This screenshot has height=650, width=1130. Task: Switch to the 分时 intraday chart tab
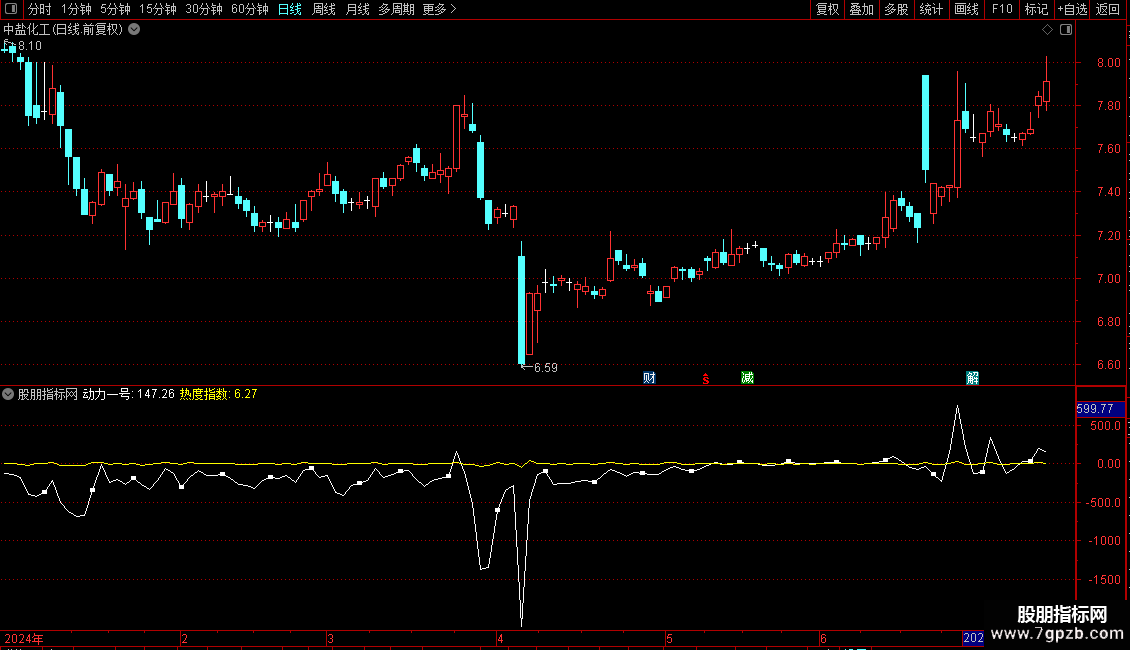click(40, 9)
